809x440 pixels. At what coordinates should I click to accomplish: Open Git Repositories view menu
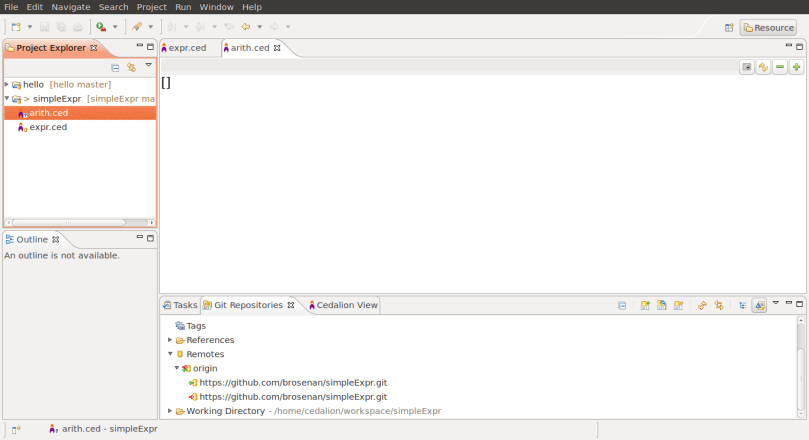point(776,303)
